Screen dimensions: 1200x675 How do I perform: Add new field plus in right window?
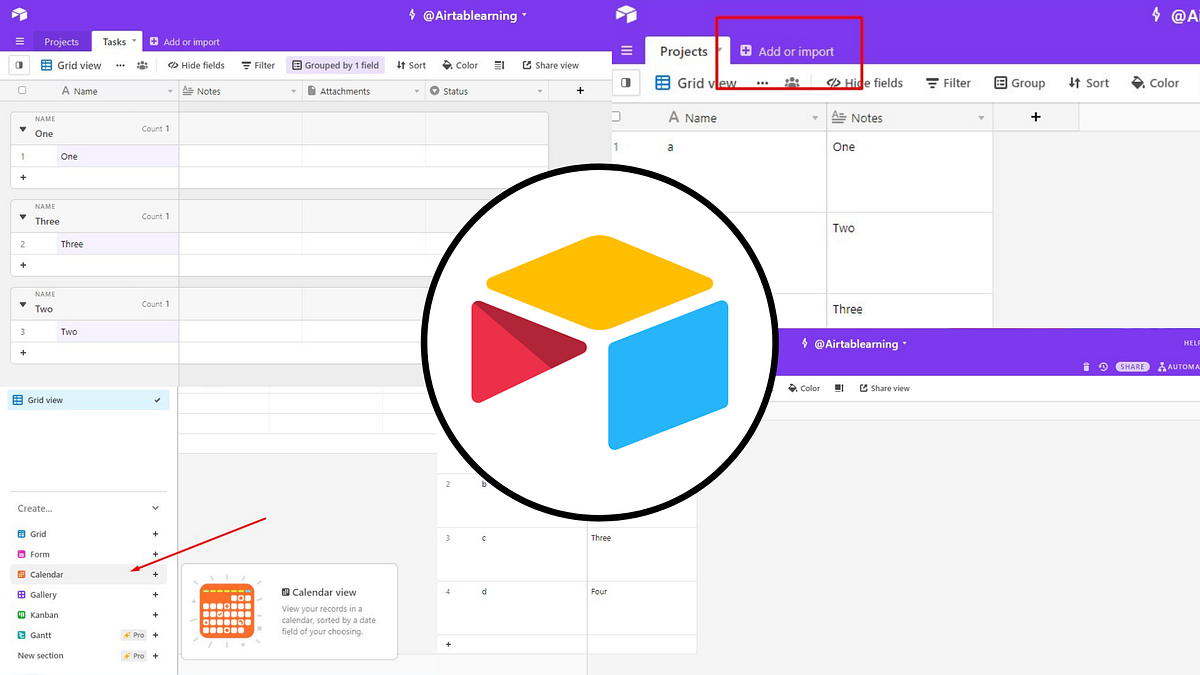1036,117
